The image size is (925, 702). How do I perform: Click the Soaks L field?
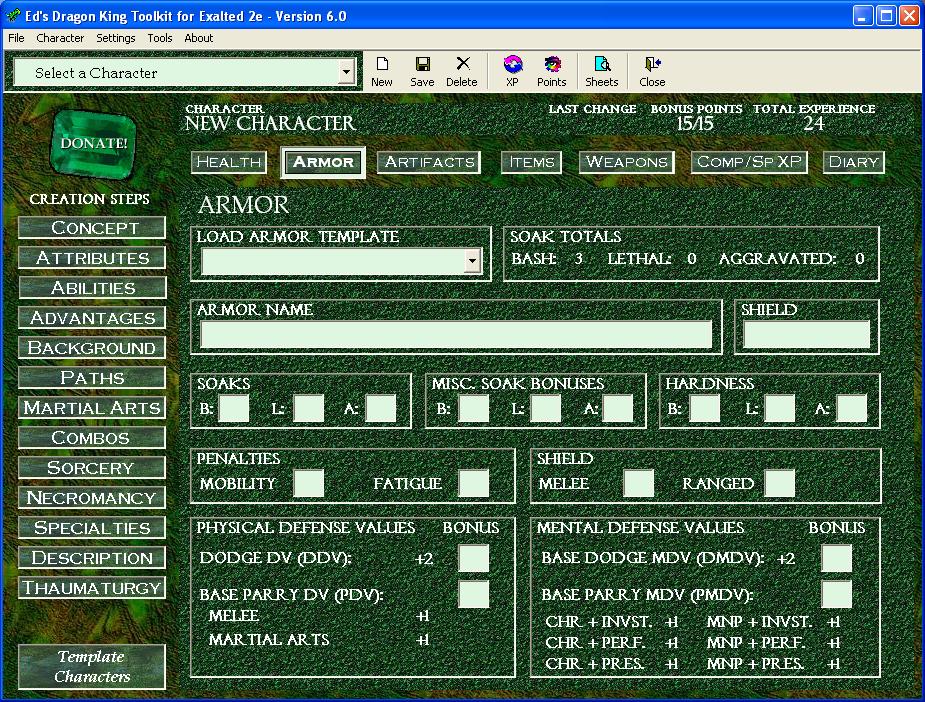(309, 408)
